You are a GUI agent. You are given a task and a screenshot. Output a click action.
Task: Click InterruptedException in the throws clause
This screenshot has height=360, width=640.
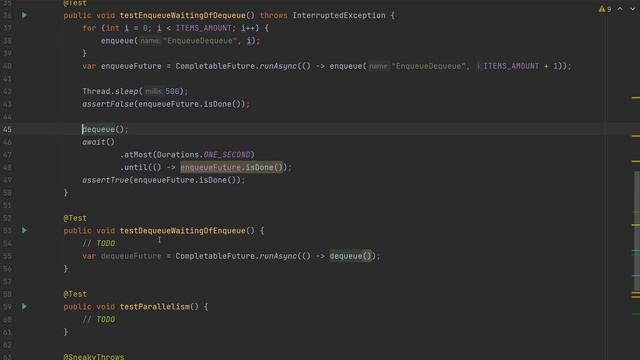(339, 16)
